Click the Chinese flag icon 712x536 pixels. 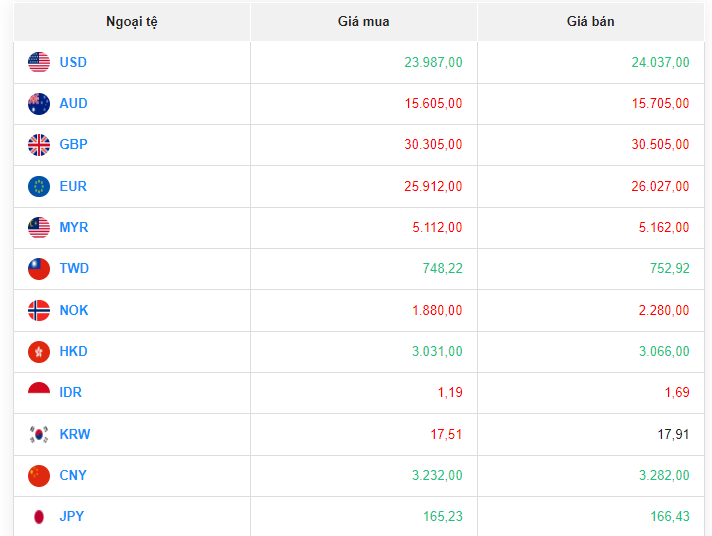pos(39,476)
